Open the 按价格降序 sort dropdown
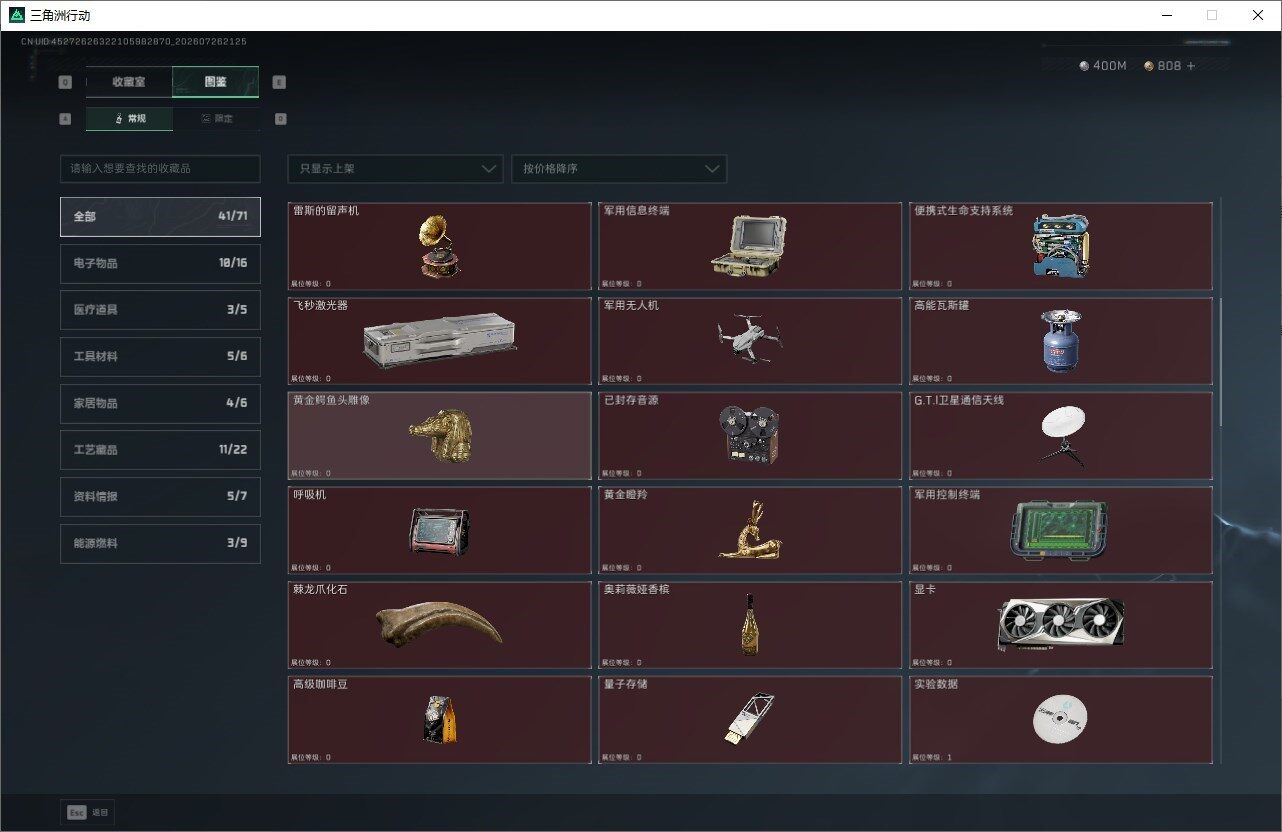 [619, 169]
